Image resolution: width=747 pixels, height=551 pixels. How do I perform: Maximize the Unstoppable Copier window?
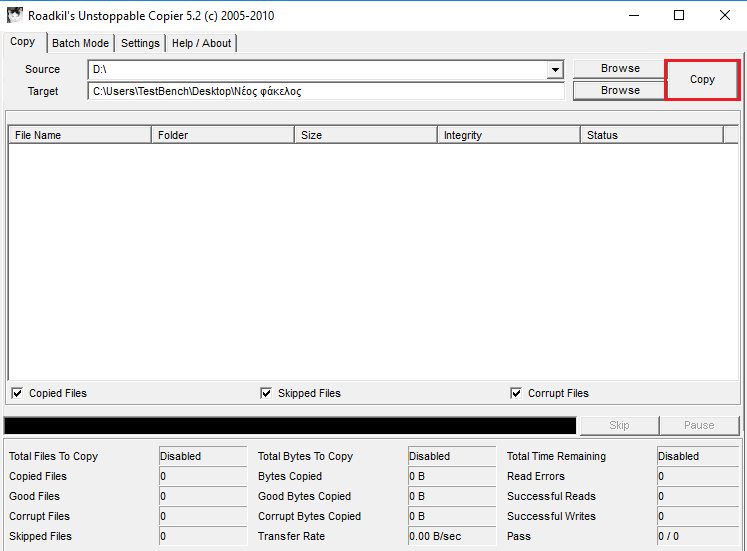[x=679, y=15]
